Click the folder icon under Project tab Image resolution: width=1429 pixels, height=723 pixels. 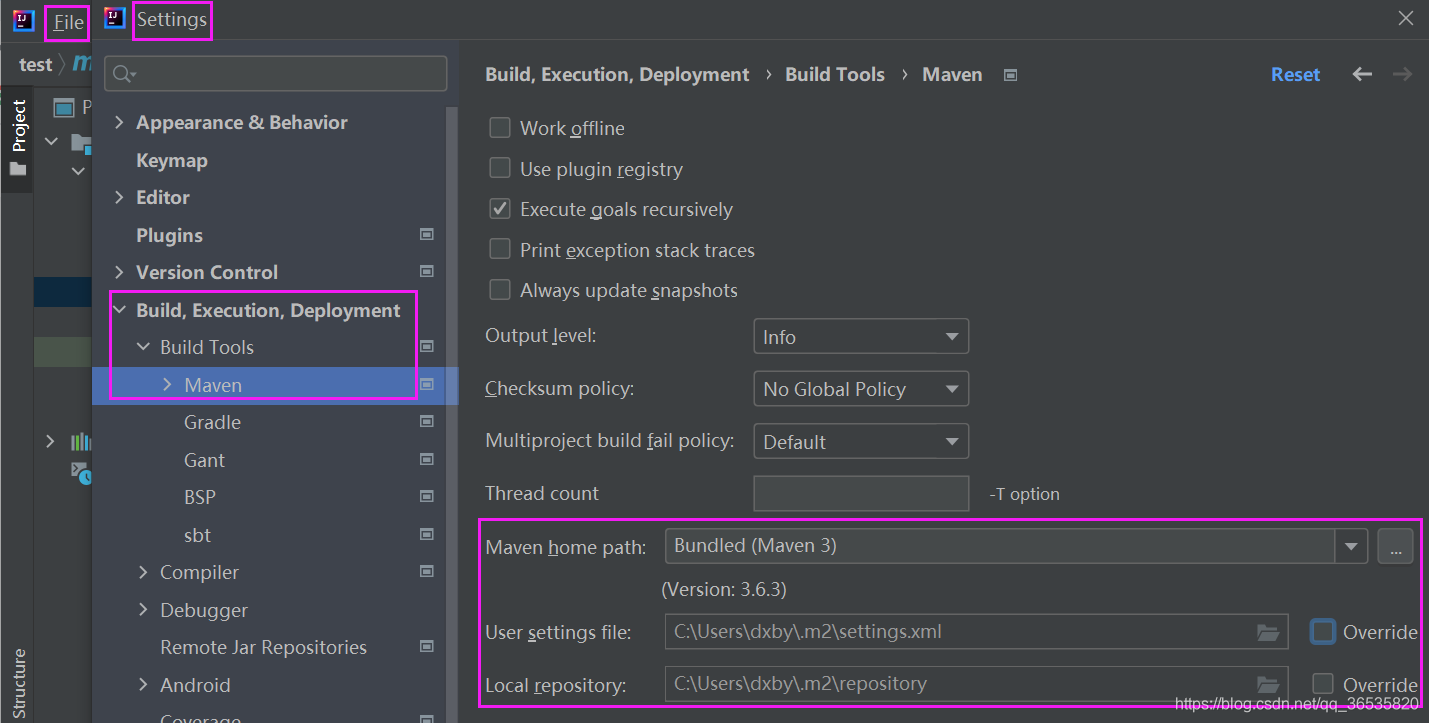[17, 169]
